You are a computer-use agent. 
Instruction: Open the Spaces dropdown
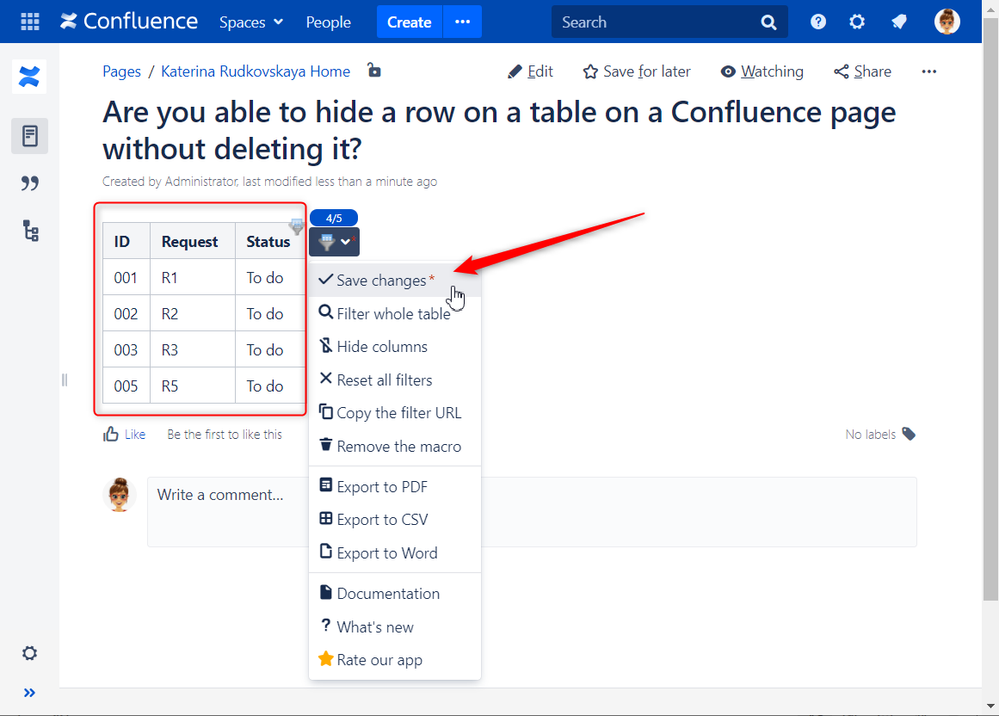[x=249, y=21]
